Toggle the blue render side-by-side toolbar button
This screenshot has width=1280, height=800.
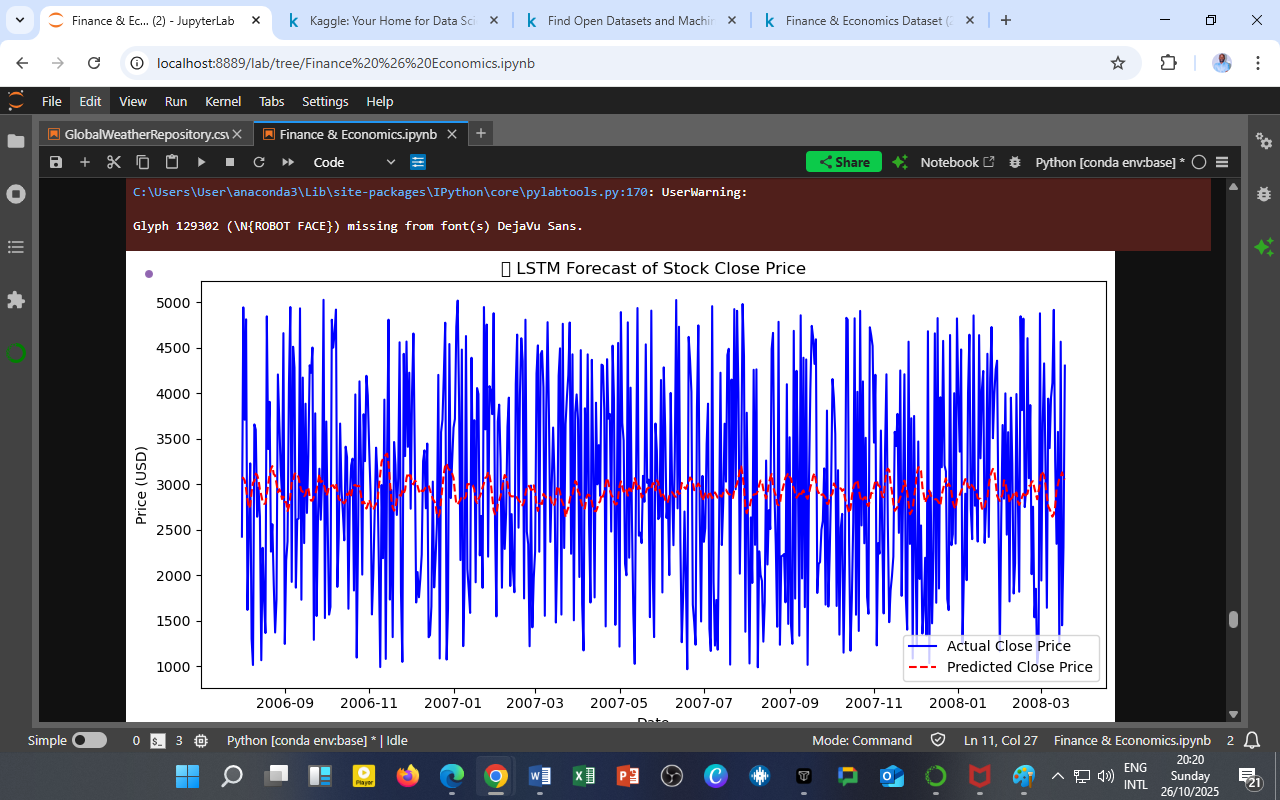pos(418,162)
